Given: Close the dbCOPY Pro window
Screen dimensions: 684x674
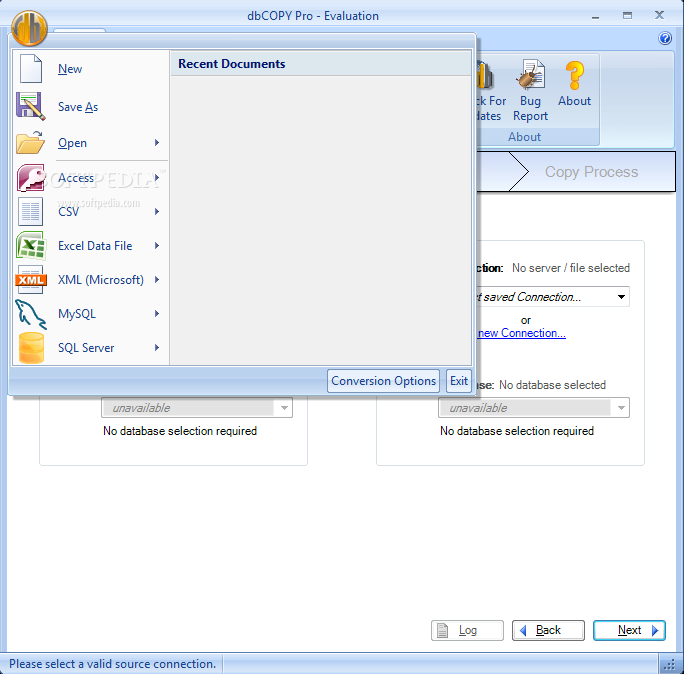Looking at the screenshot, I should coord(659,15).
